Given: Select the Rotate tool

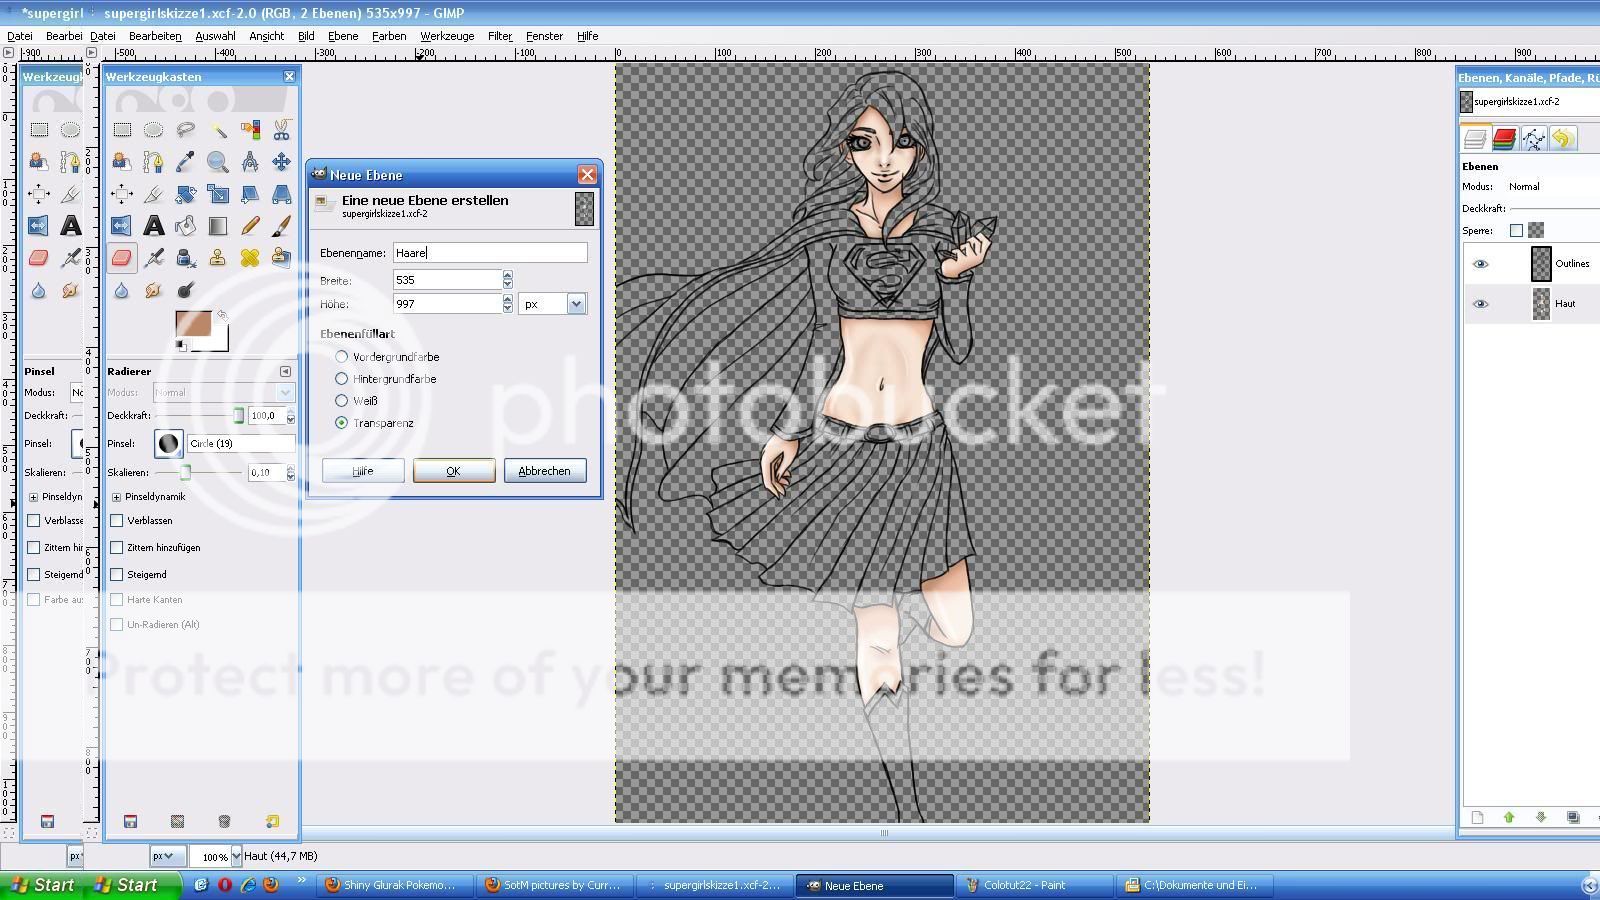Looking at the screenshot, I should 186,193.
